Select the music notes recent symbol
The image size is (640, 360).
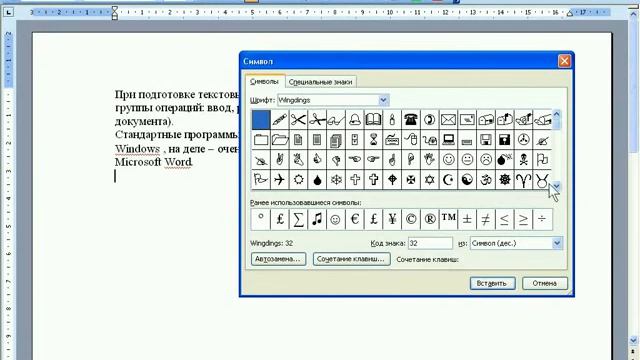317,219
